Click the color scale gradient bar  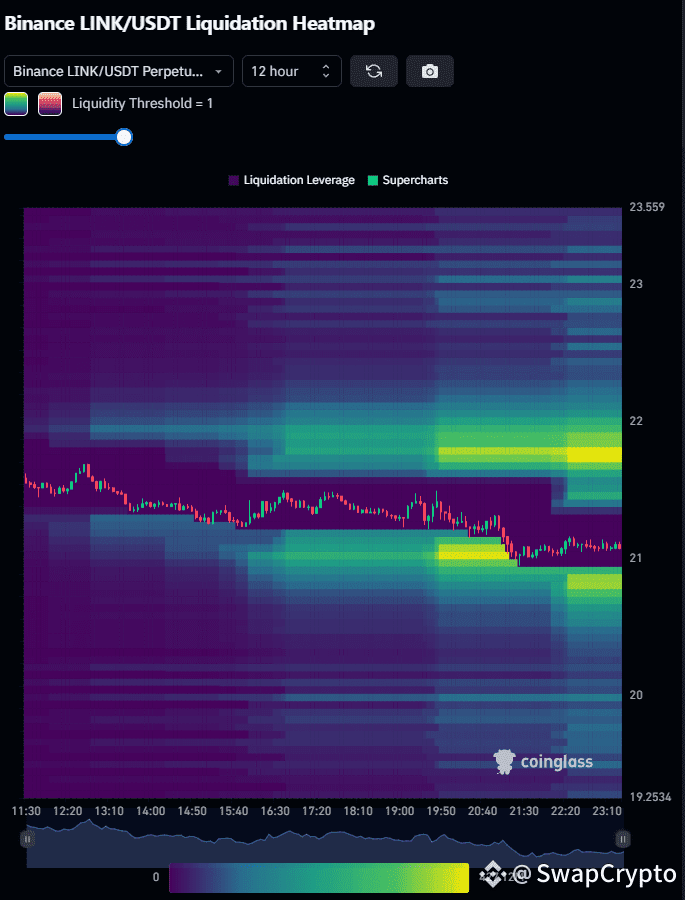coord(319,878)
